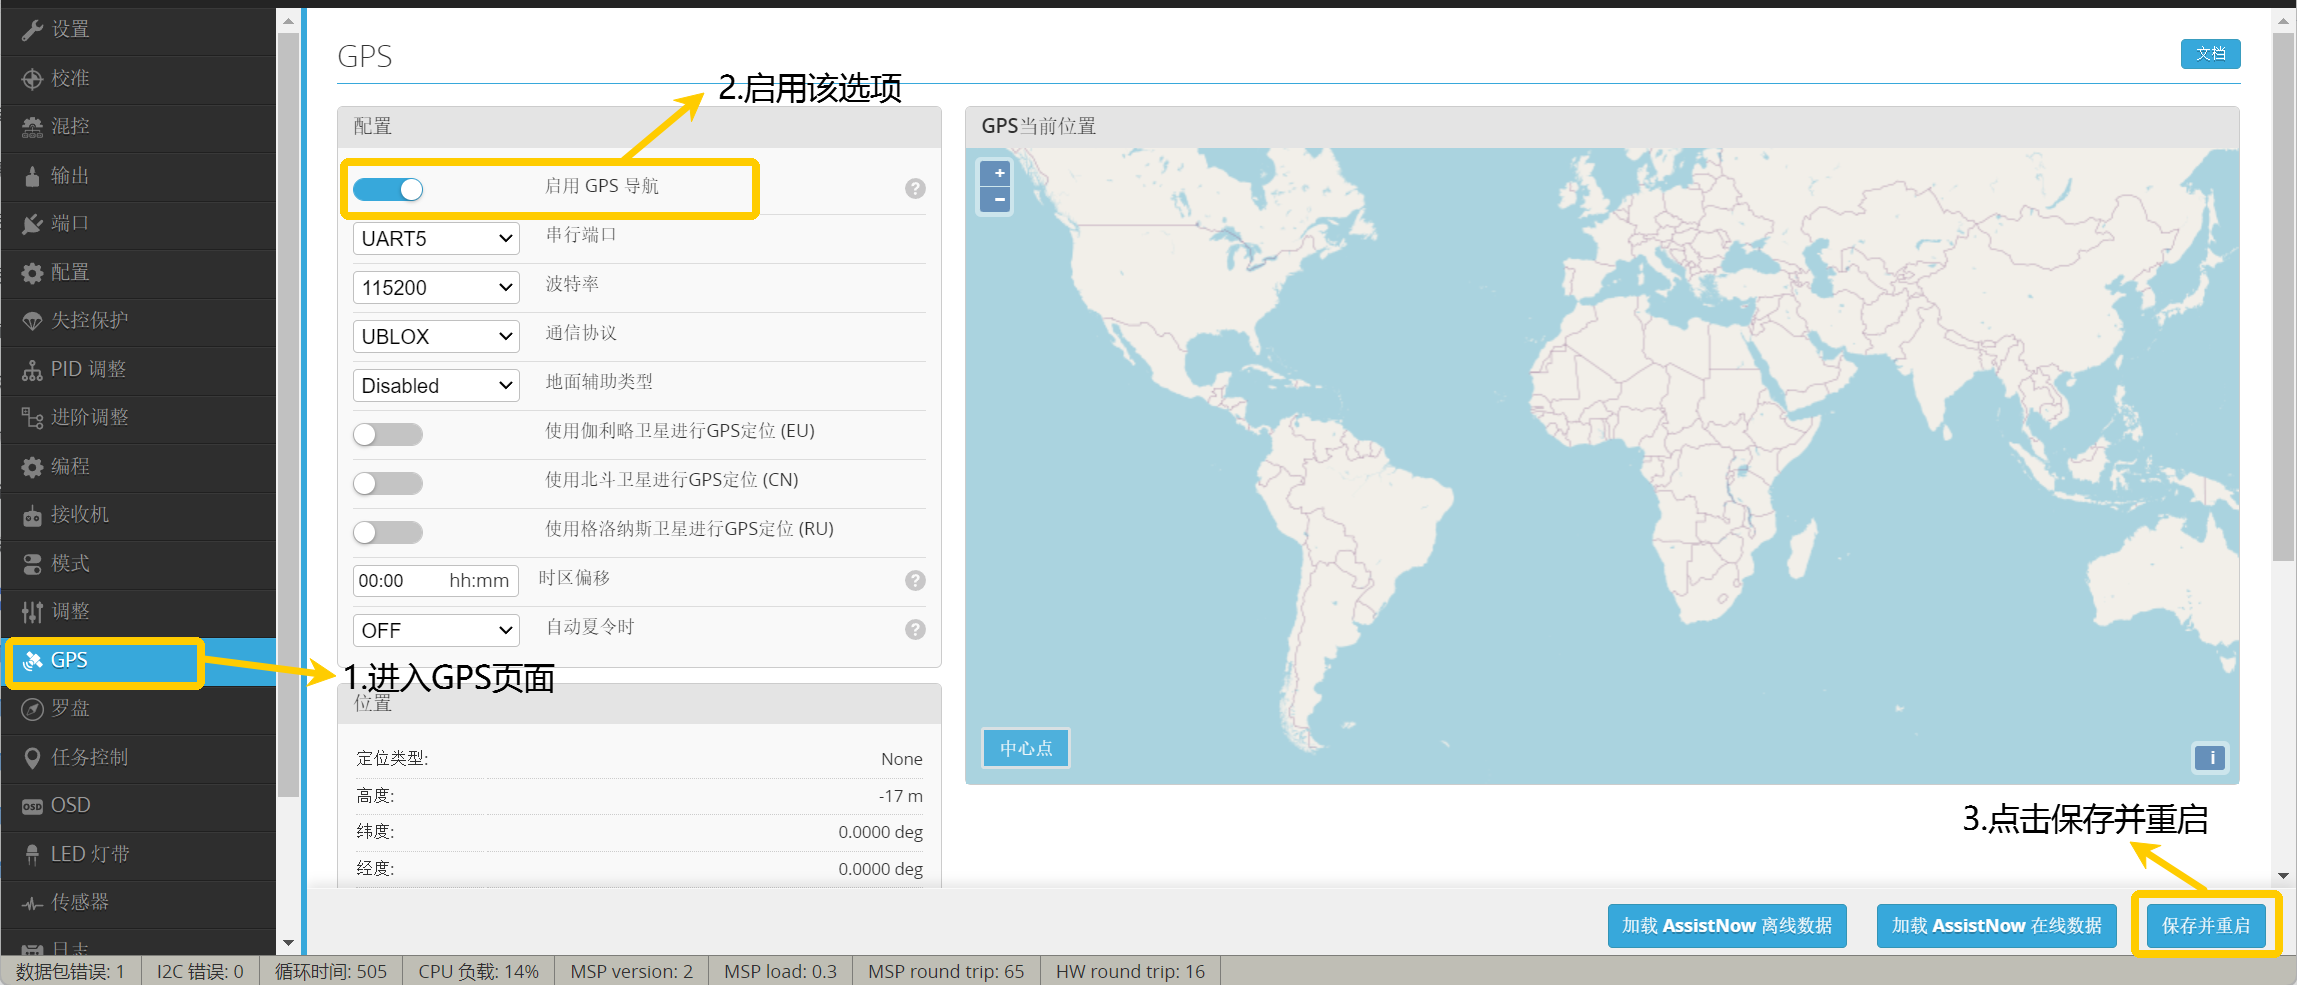Click the map zoom in plus icon
The height and width of the screenshot is (985, 2297).
997,173
